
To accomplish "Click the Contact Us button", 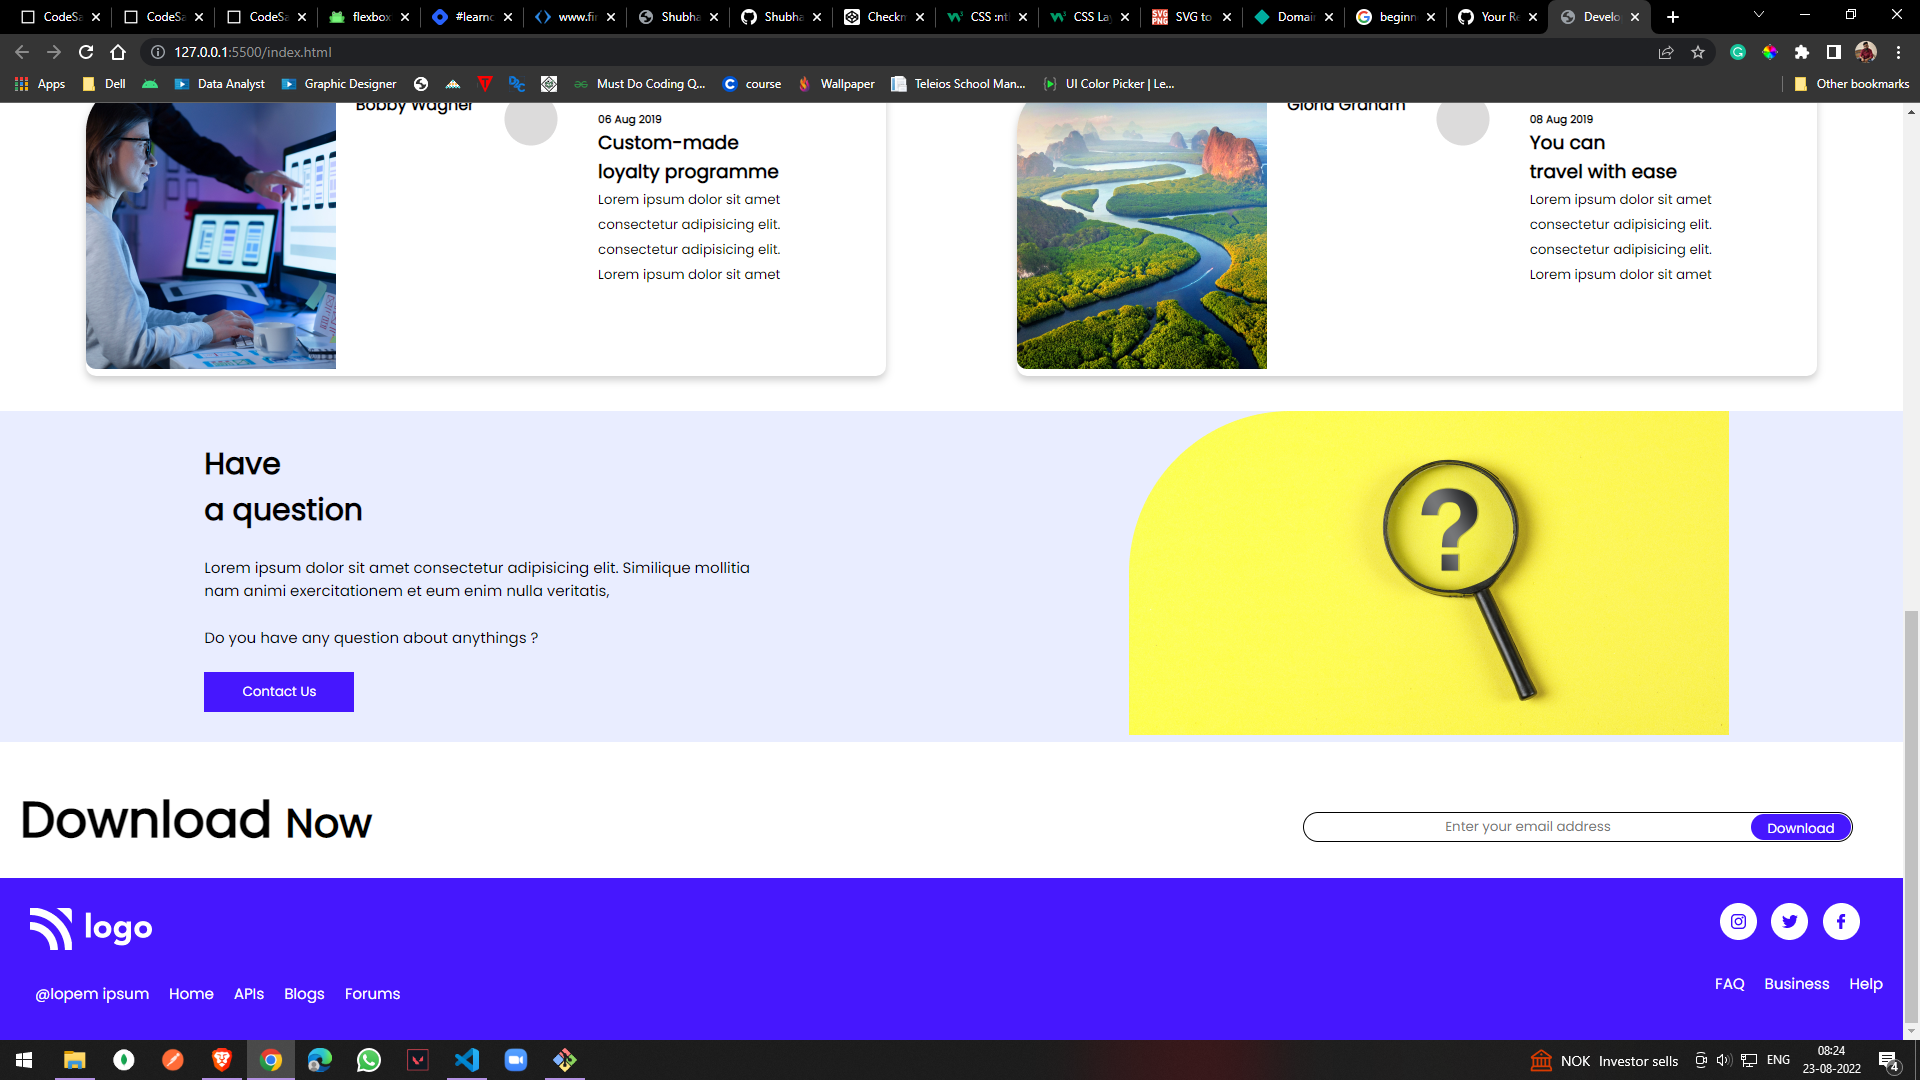I will pyautogui.click(x=278, y=691).
